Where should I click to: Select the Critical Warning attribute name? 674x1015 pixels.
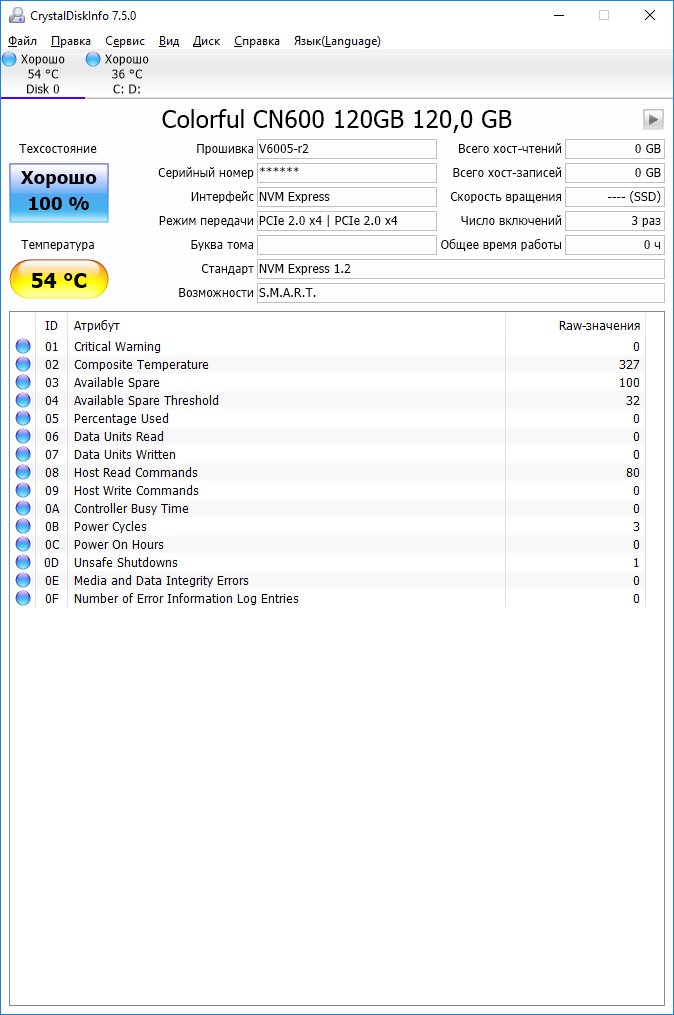pos(117,346)
